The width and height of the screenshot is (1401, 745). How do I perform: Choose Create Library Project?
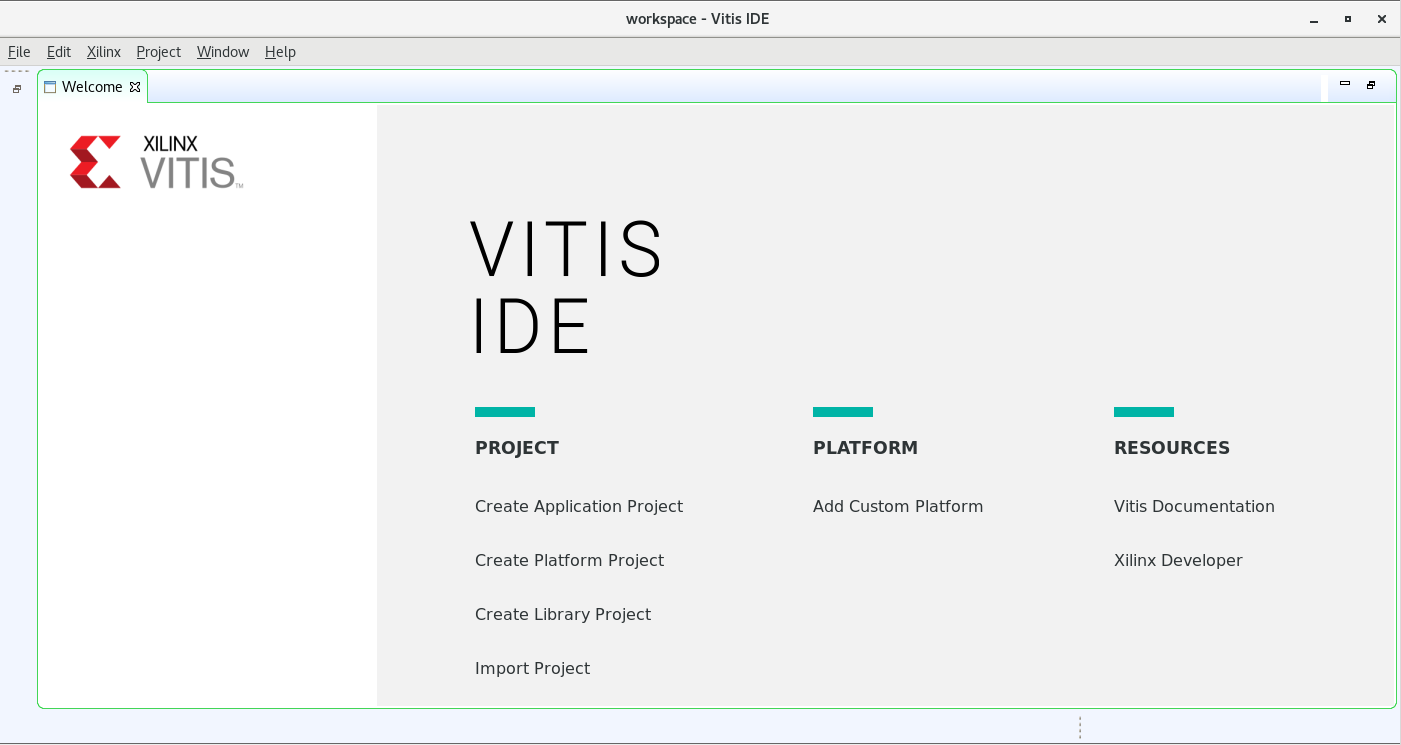point(562,615)
